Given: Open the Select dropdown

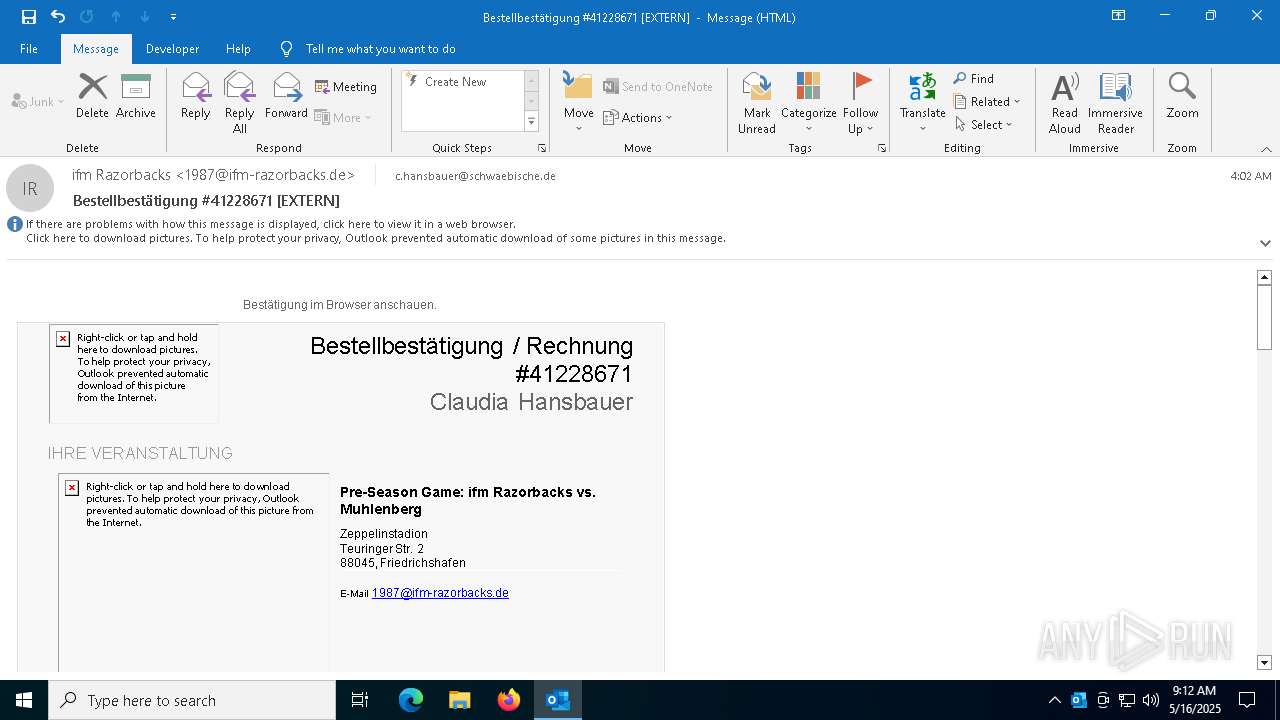Looking at the screenshot, I should point(984,125).
